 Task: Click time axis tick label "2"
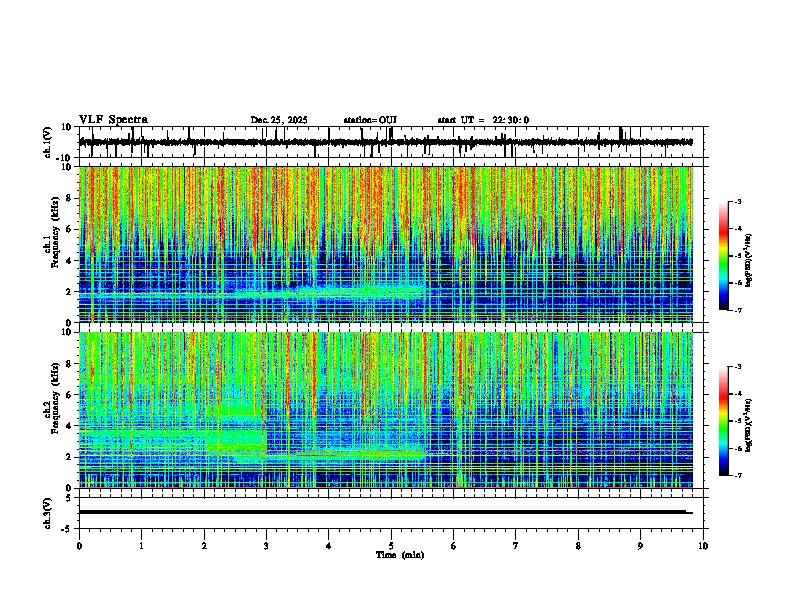[204, 546]
